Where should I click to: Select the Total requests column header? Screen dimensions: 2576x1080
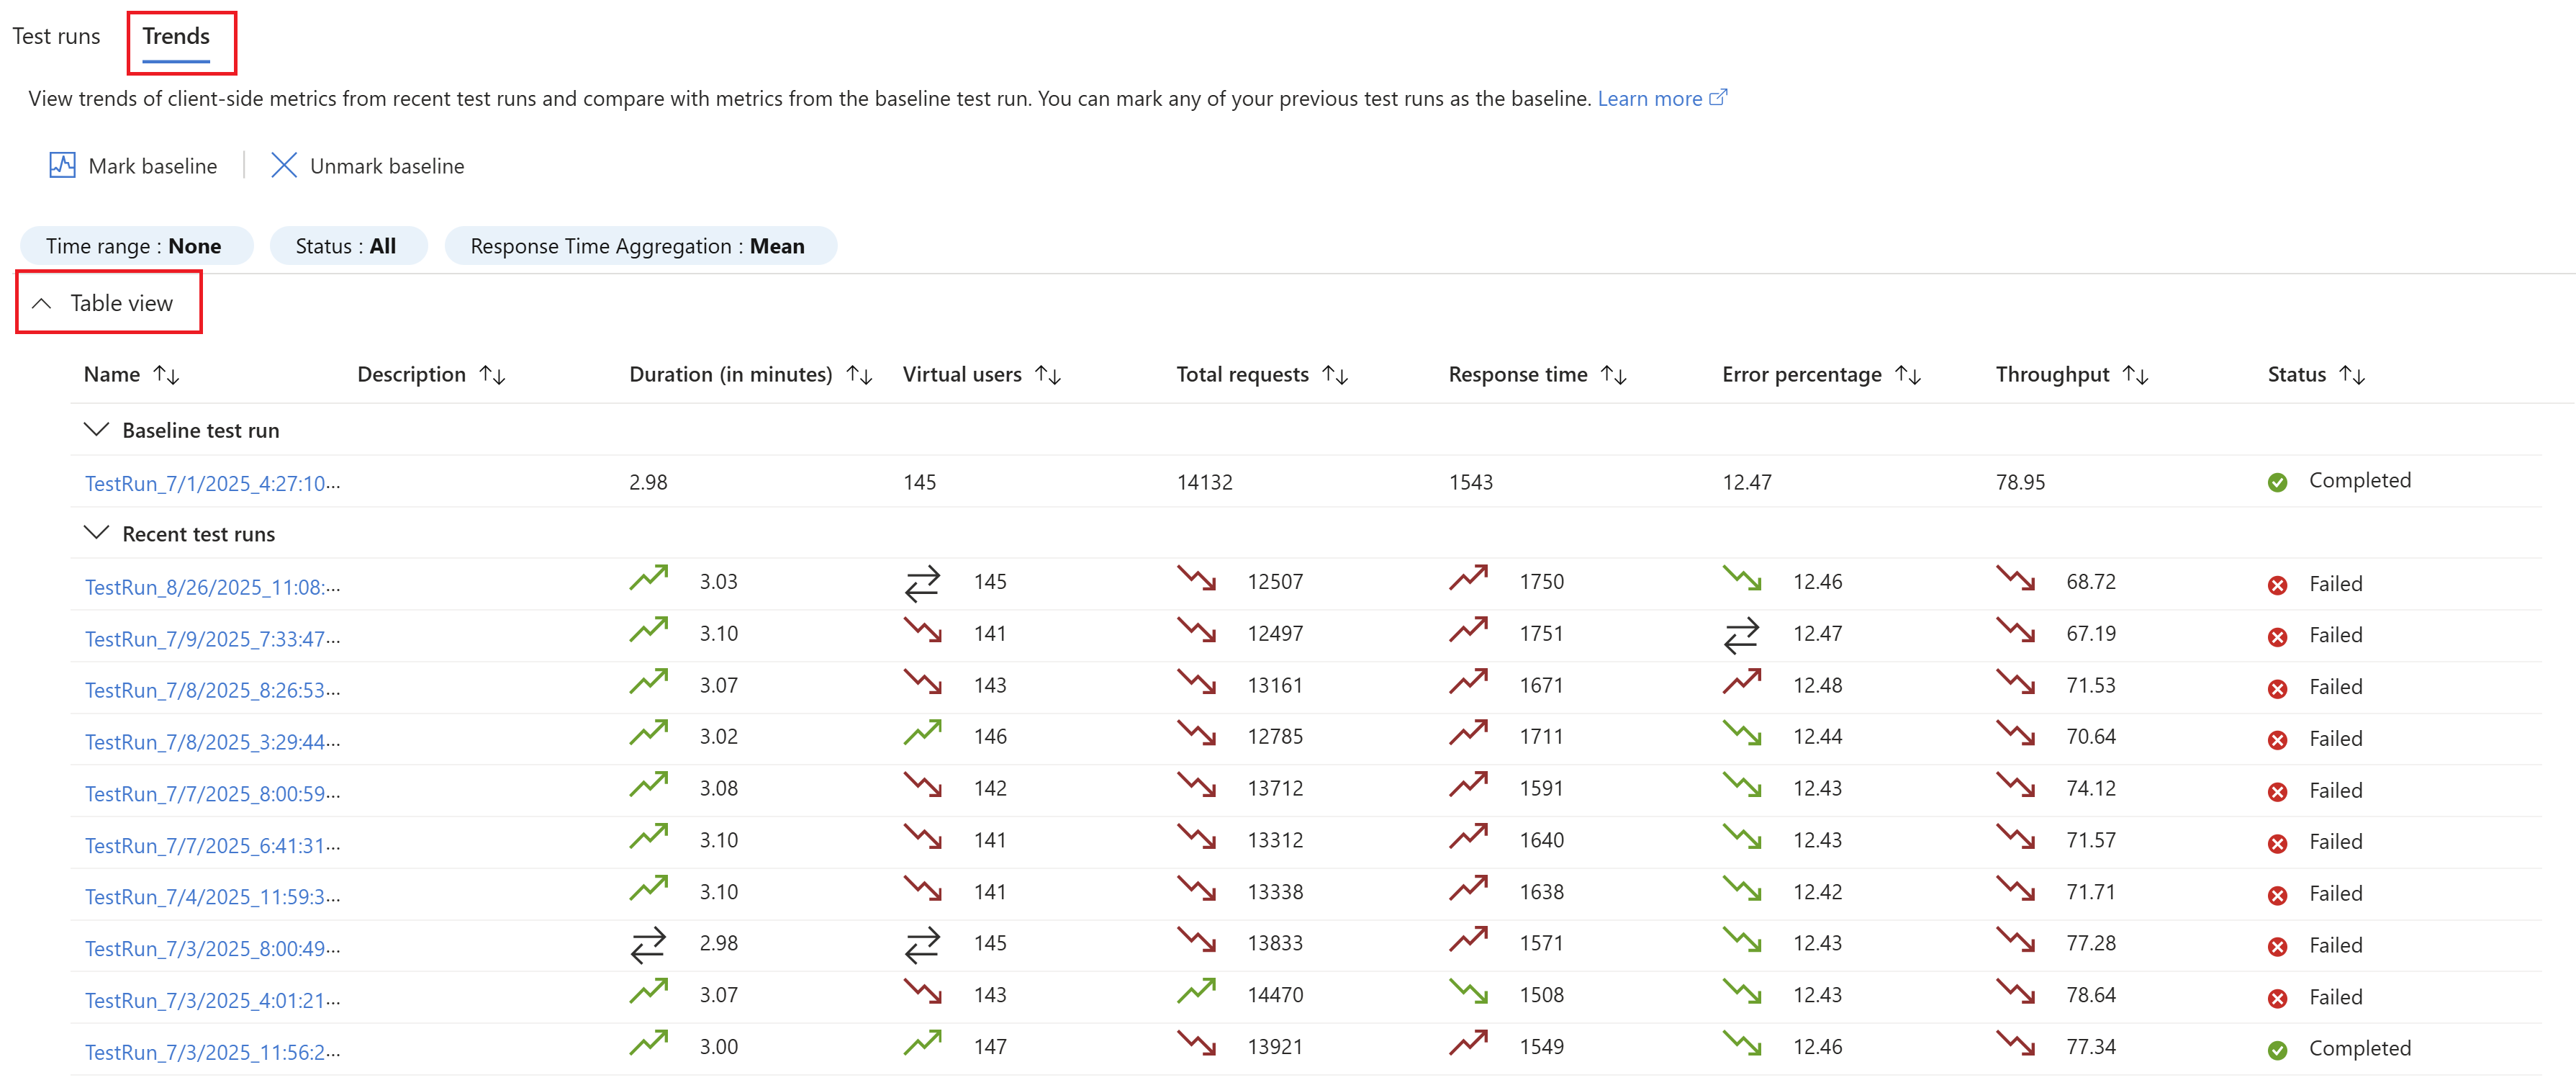(x=1242, y=375)
